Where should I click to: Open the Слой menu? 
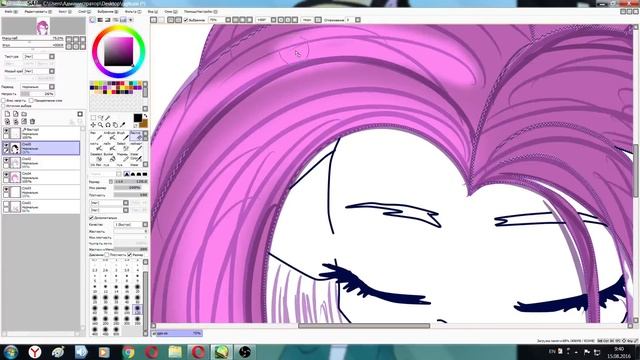pos(84,12)
